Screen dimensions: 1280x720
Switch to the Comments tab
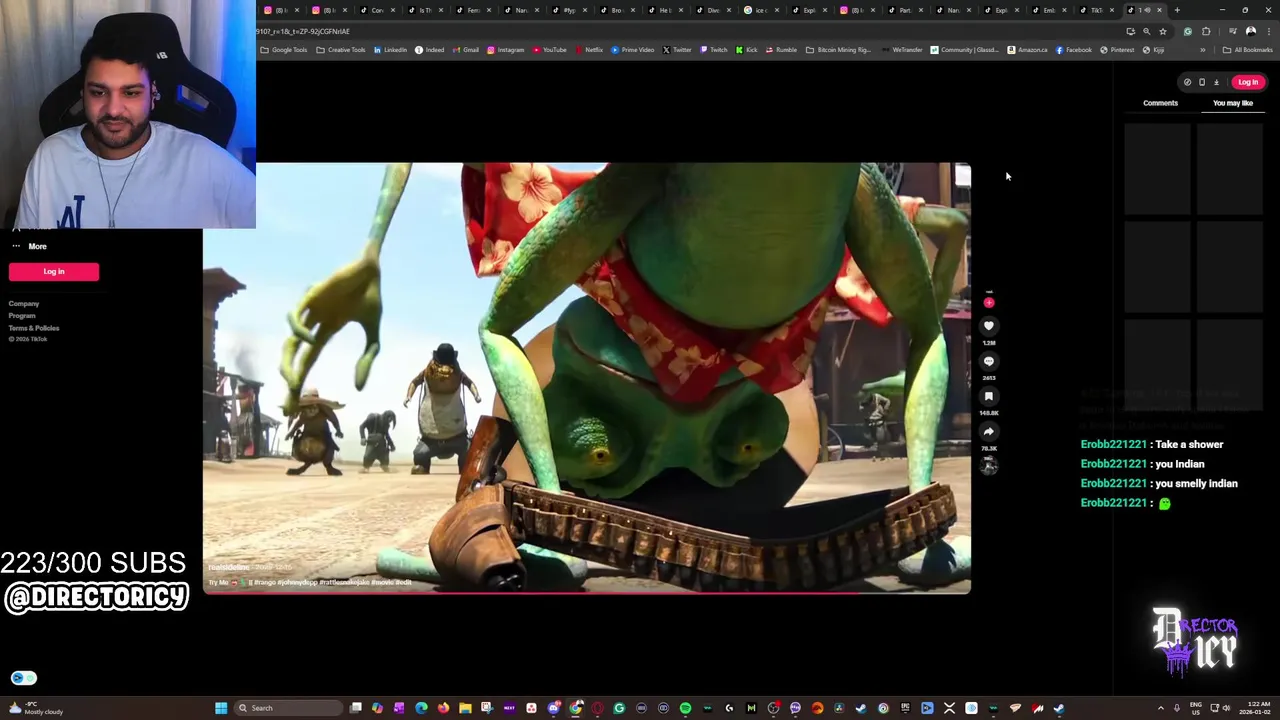coord(1160,103)
